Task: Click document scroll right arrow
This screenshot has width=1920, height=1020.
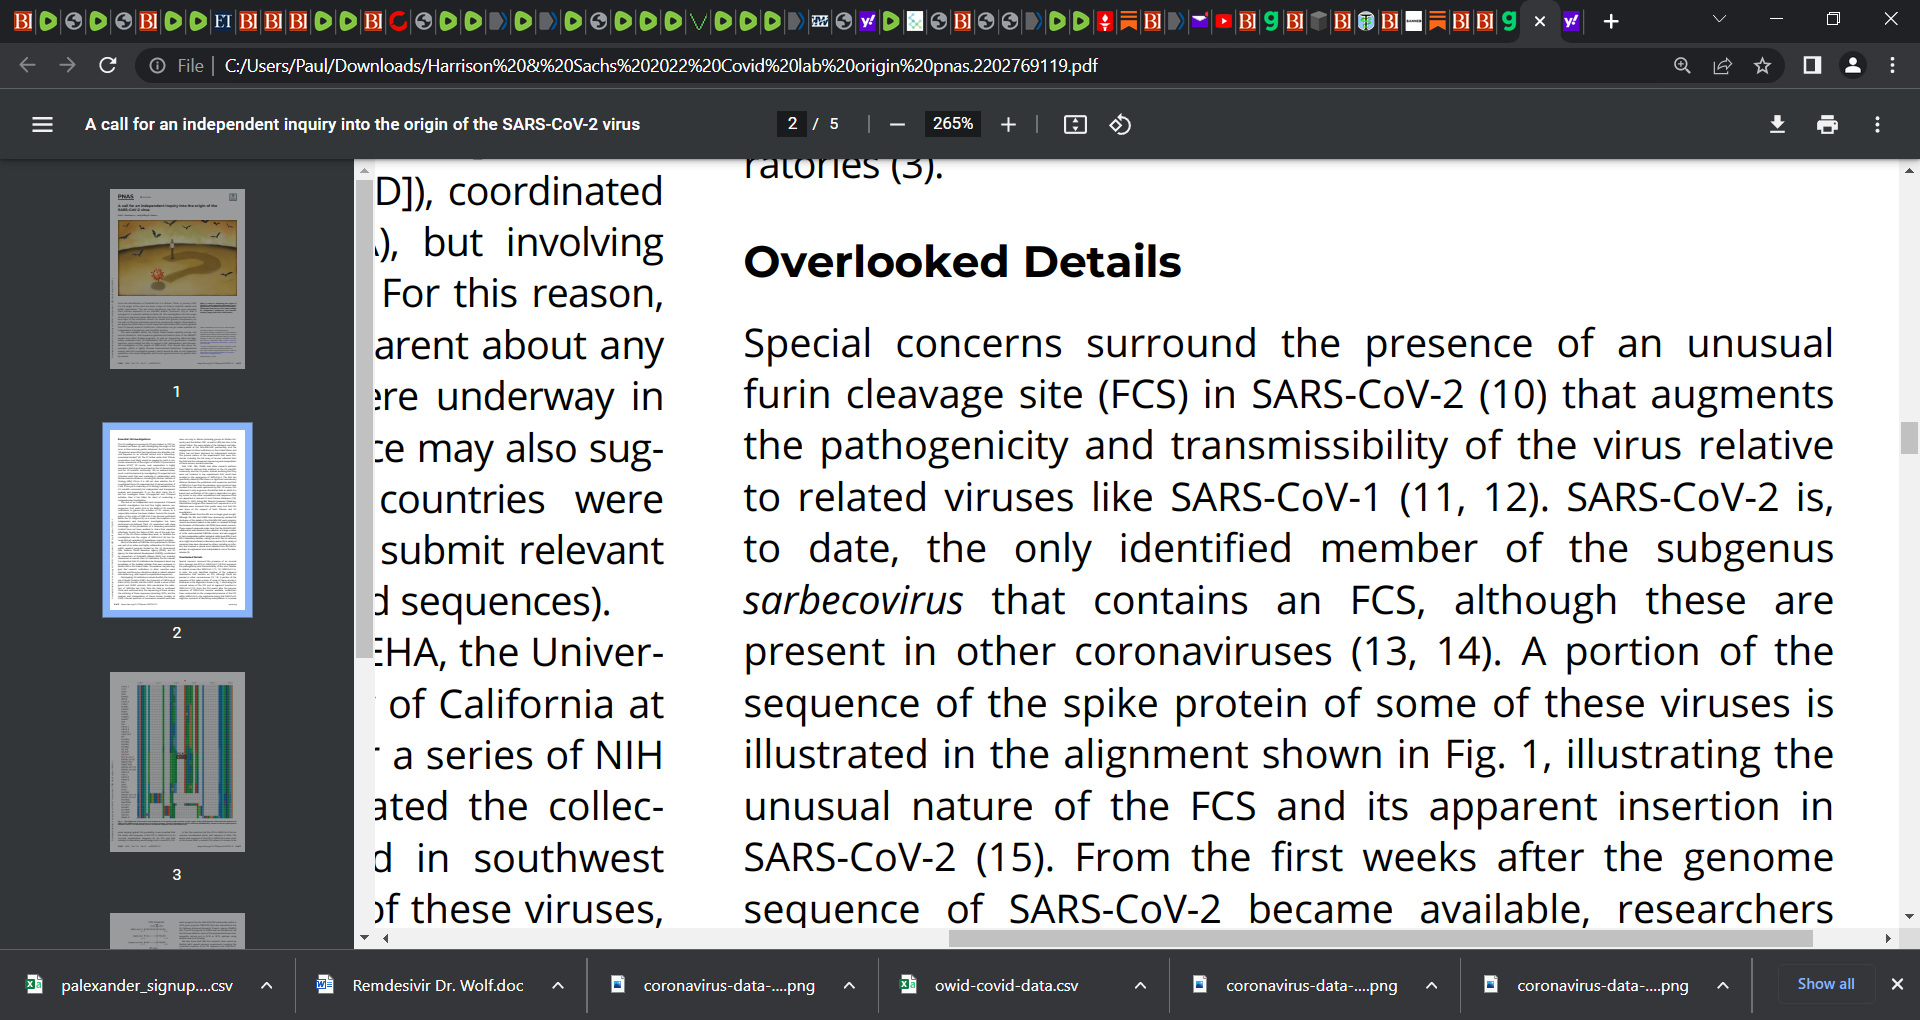Action: 1888,938
